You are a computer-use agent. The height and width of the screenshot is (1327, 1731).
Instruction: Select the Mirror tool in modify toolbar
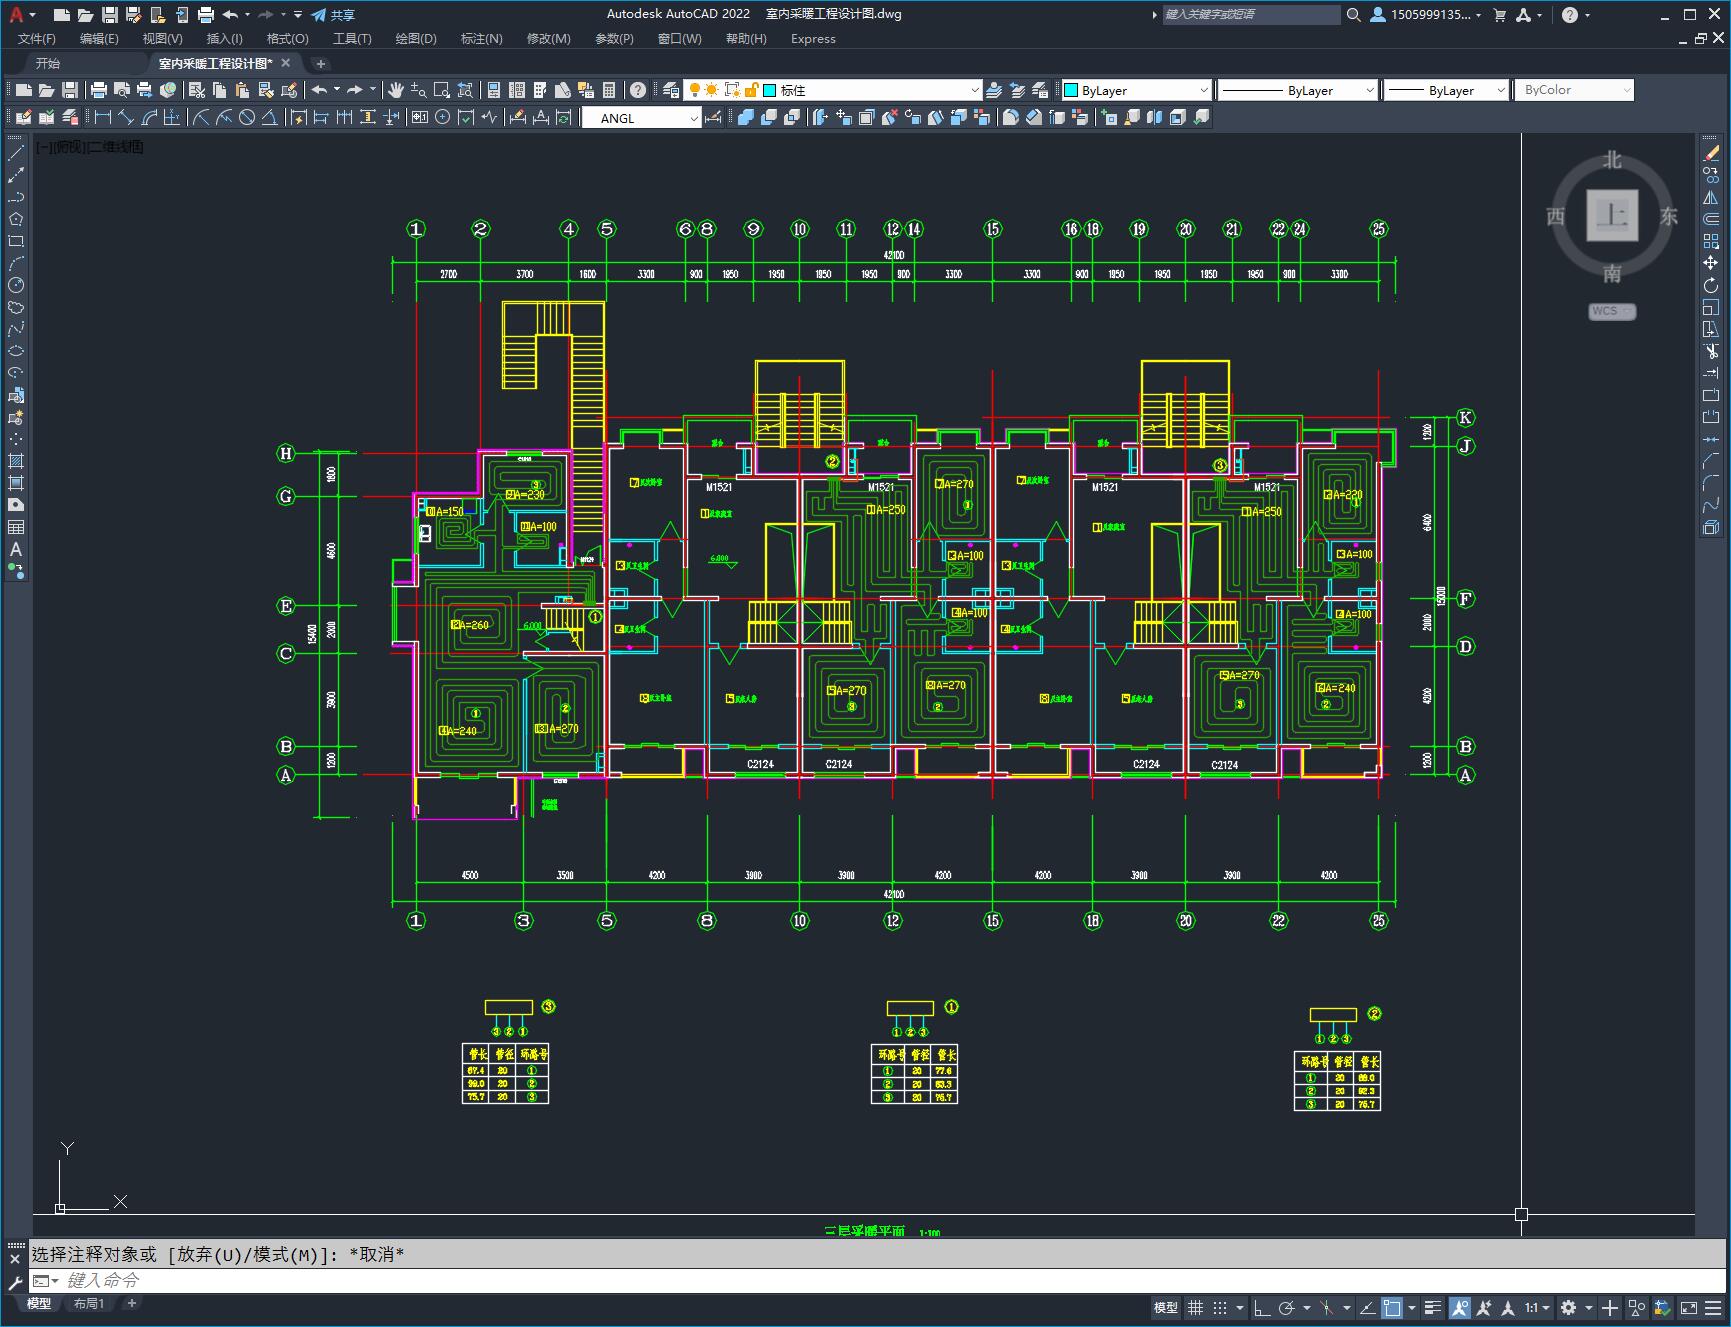tap(1711, 197)
